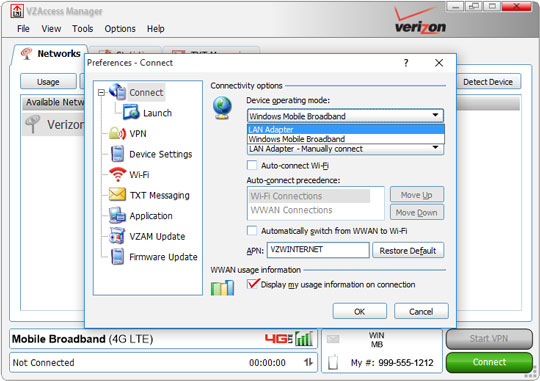This screenshot has width=540, height=381.
Task: Collapse the Connect tree node
Action: pos(101,92)
